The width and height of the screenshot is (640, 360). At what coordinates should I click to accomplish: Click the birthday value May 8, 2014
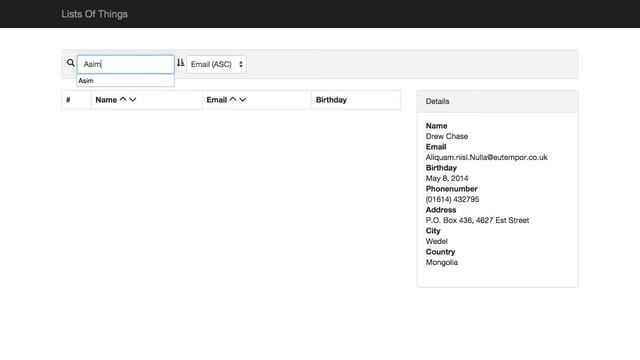point(447,178)
